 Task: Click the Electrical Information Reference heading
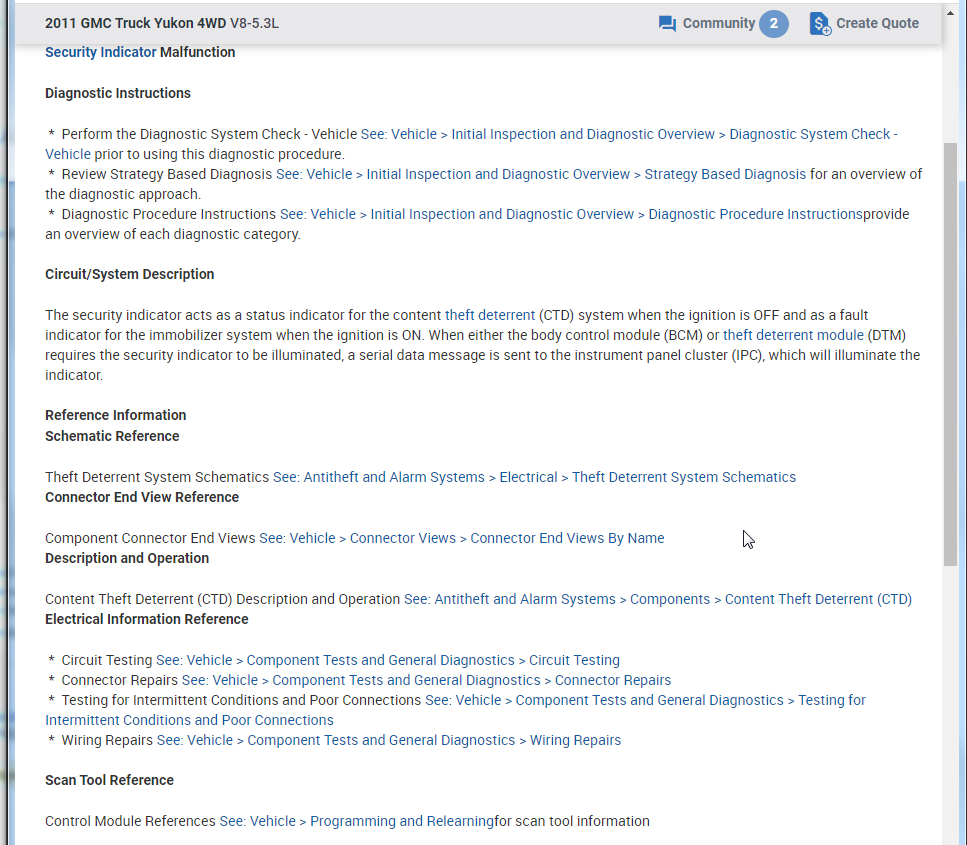[147, 619]
